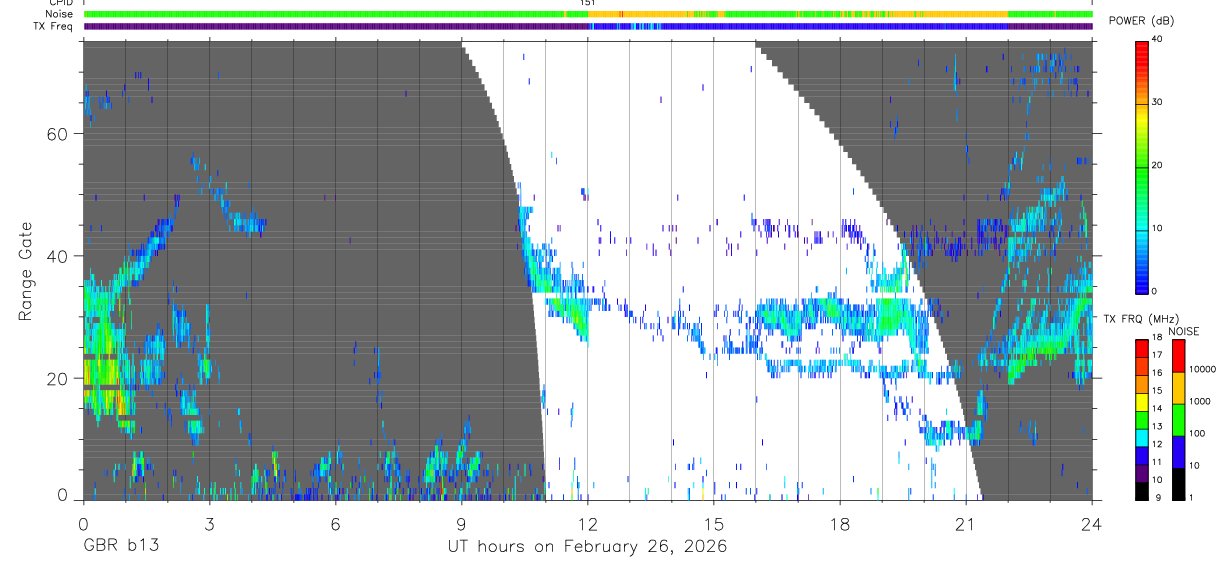The height and width of the screenshot is (567, 1228).
Task: Click the '100' tick on noise scale
Action: (1196, 433)
